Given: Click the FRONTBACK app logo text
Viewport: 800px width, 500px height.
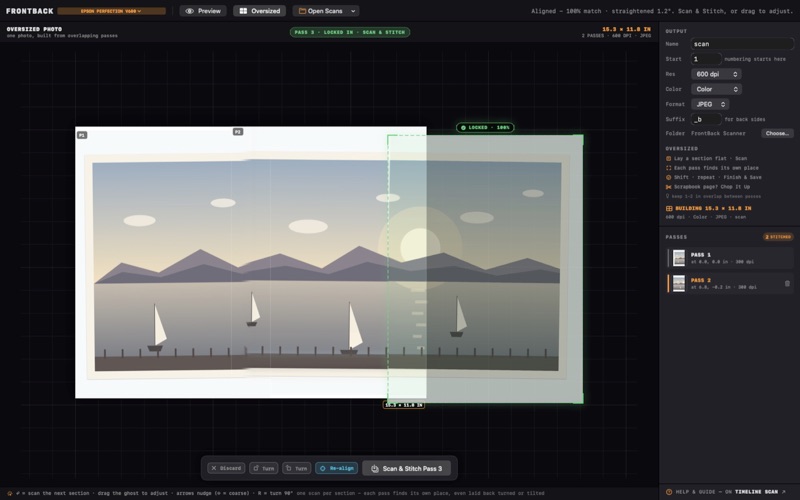Looking at the screenshot, I should coord(30,11).
